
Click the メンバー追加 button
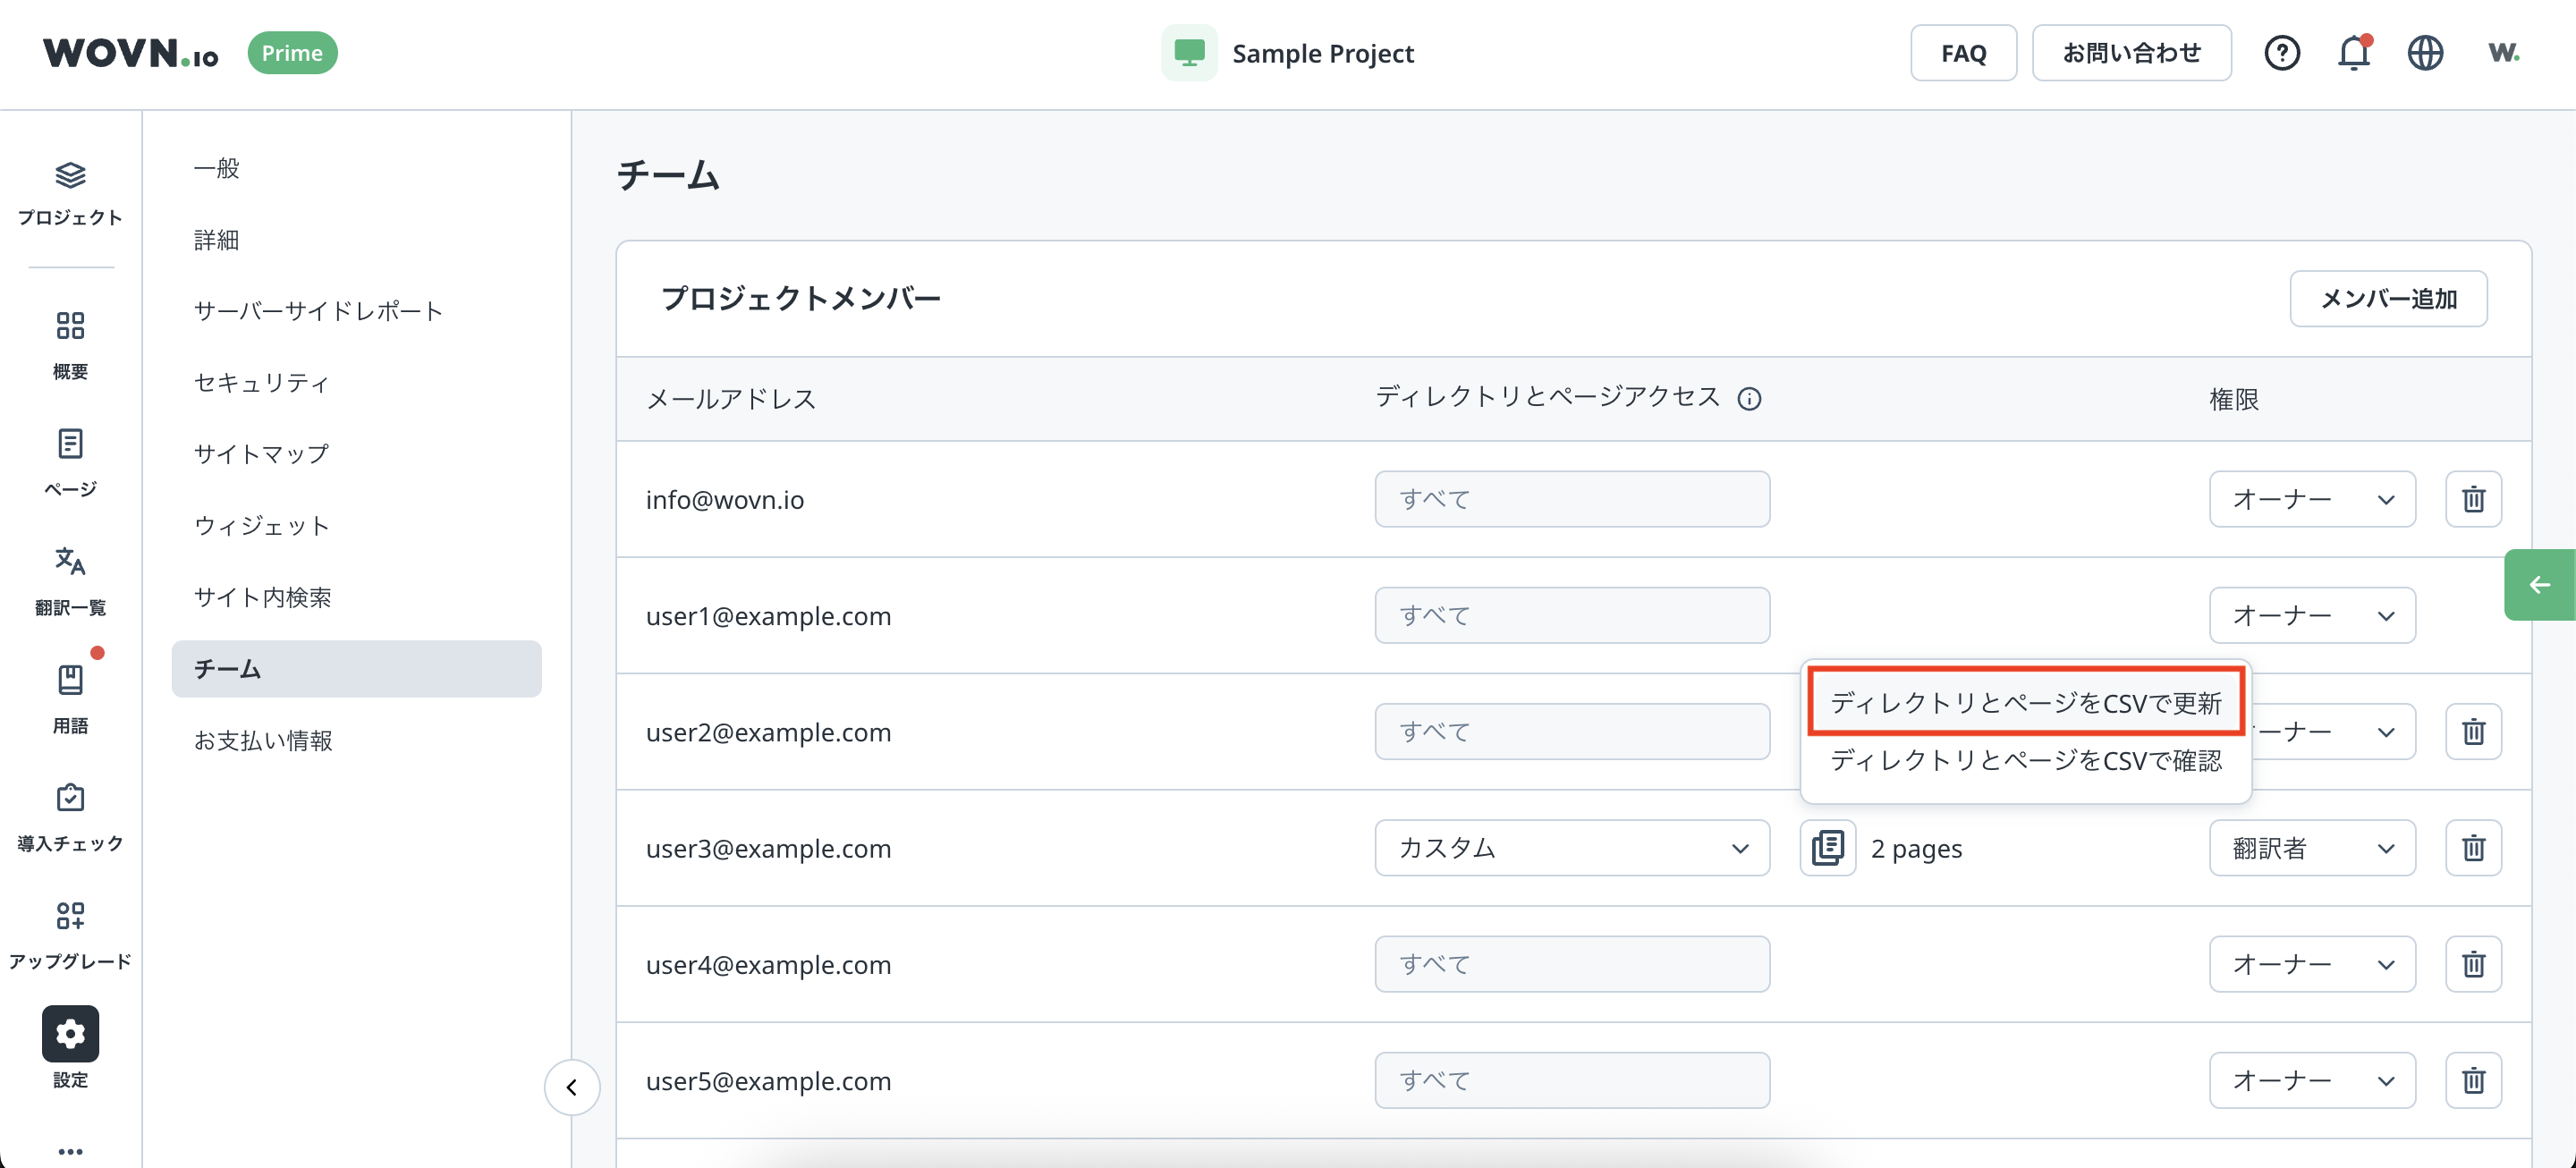pos(2388,299)
